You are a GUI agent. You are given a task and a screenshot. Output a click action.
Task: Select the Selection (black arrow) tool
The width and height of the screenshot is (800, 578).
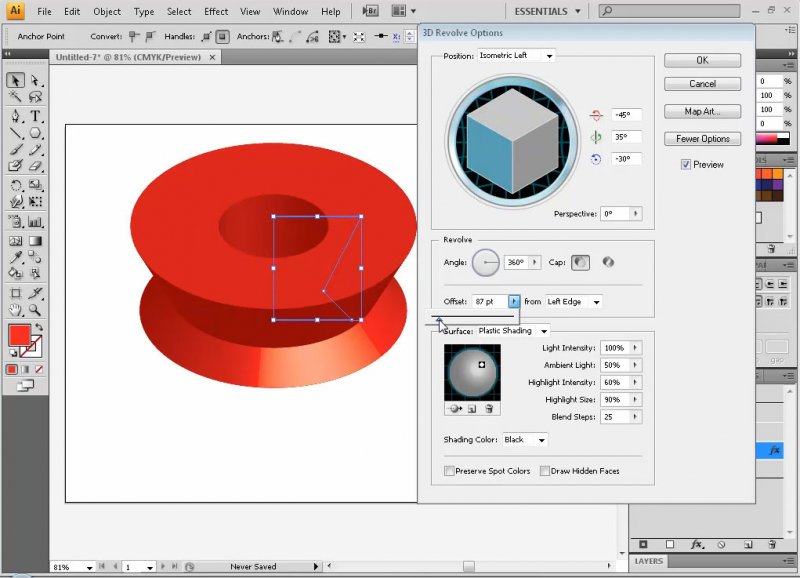[15, 80]
